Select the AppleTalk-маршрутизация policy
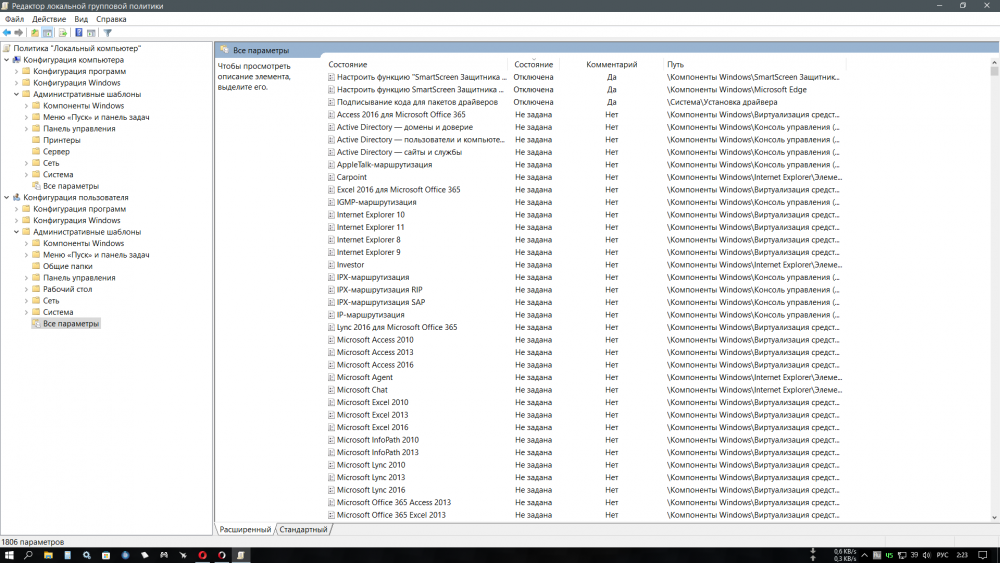 point(384,165)
